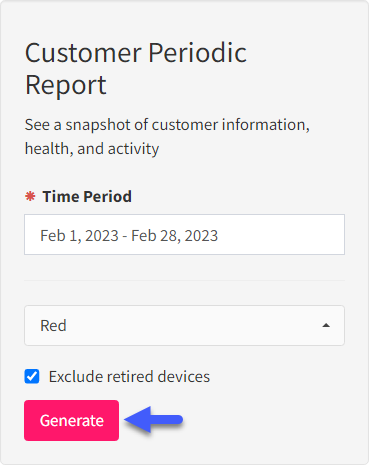The height and width of the screenshot is (465, 369).
Task: Click the horizontal divider below Time Period
Action: coord(184,280)
